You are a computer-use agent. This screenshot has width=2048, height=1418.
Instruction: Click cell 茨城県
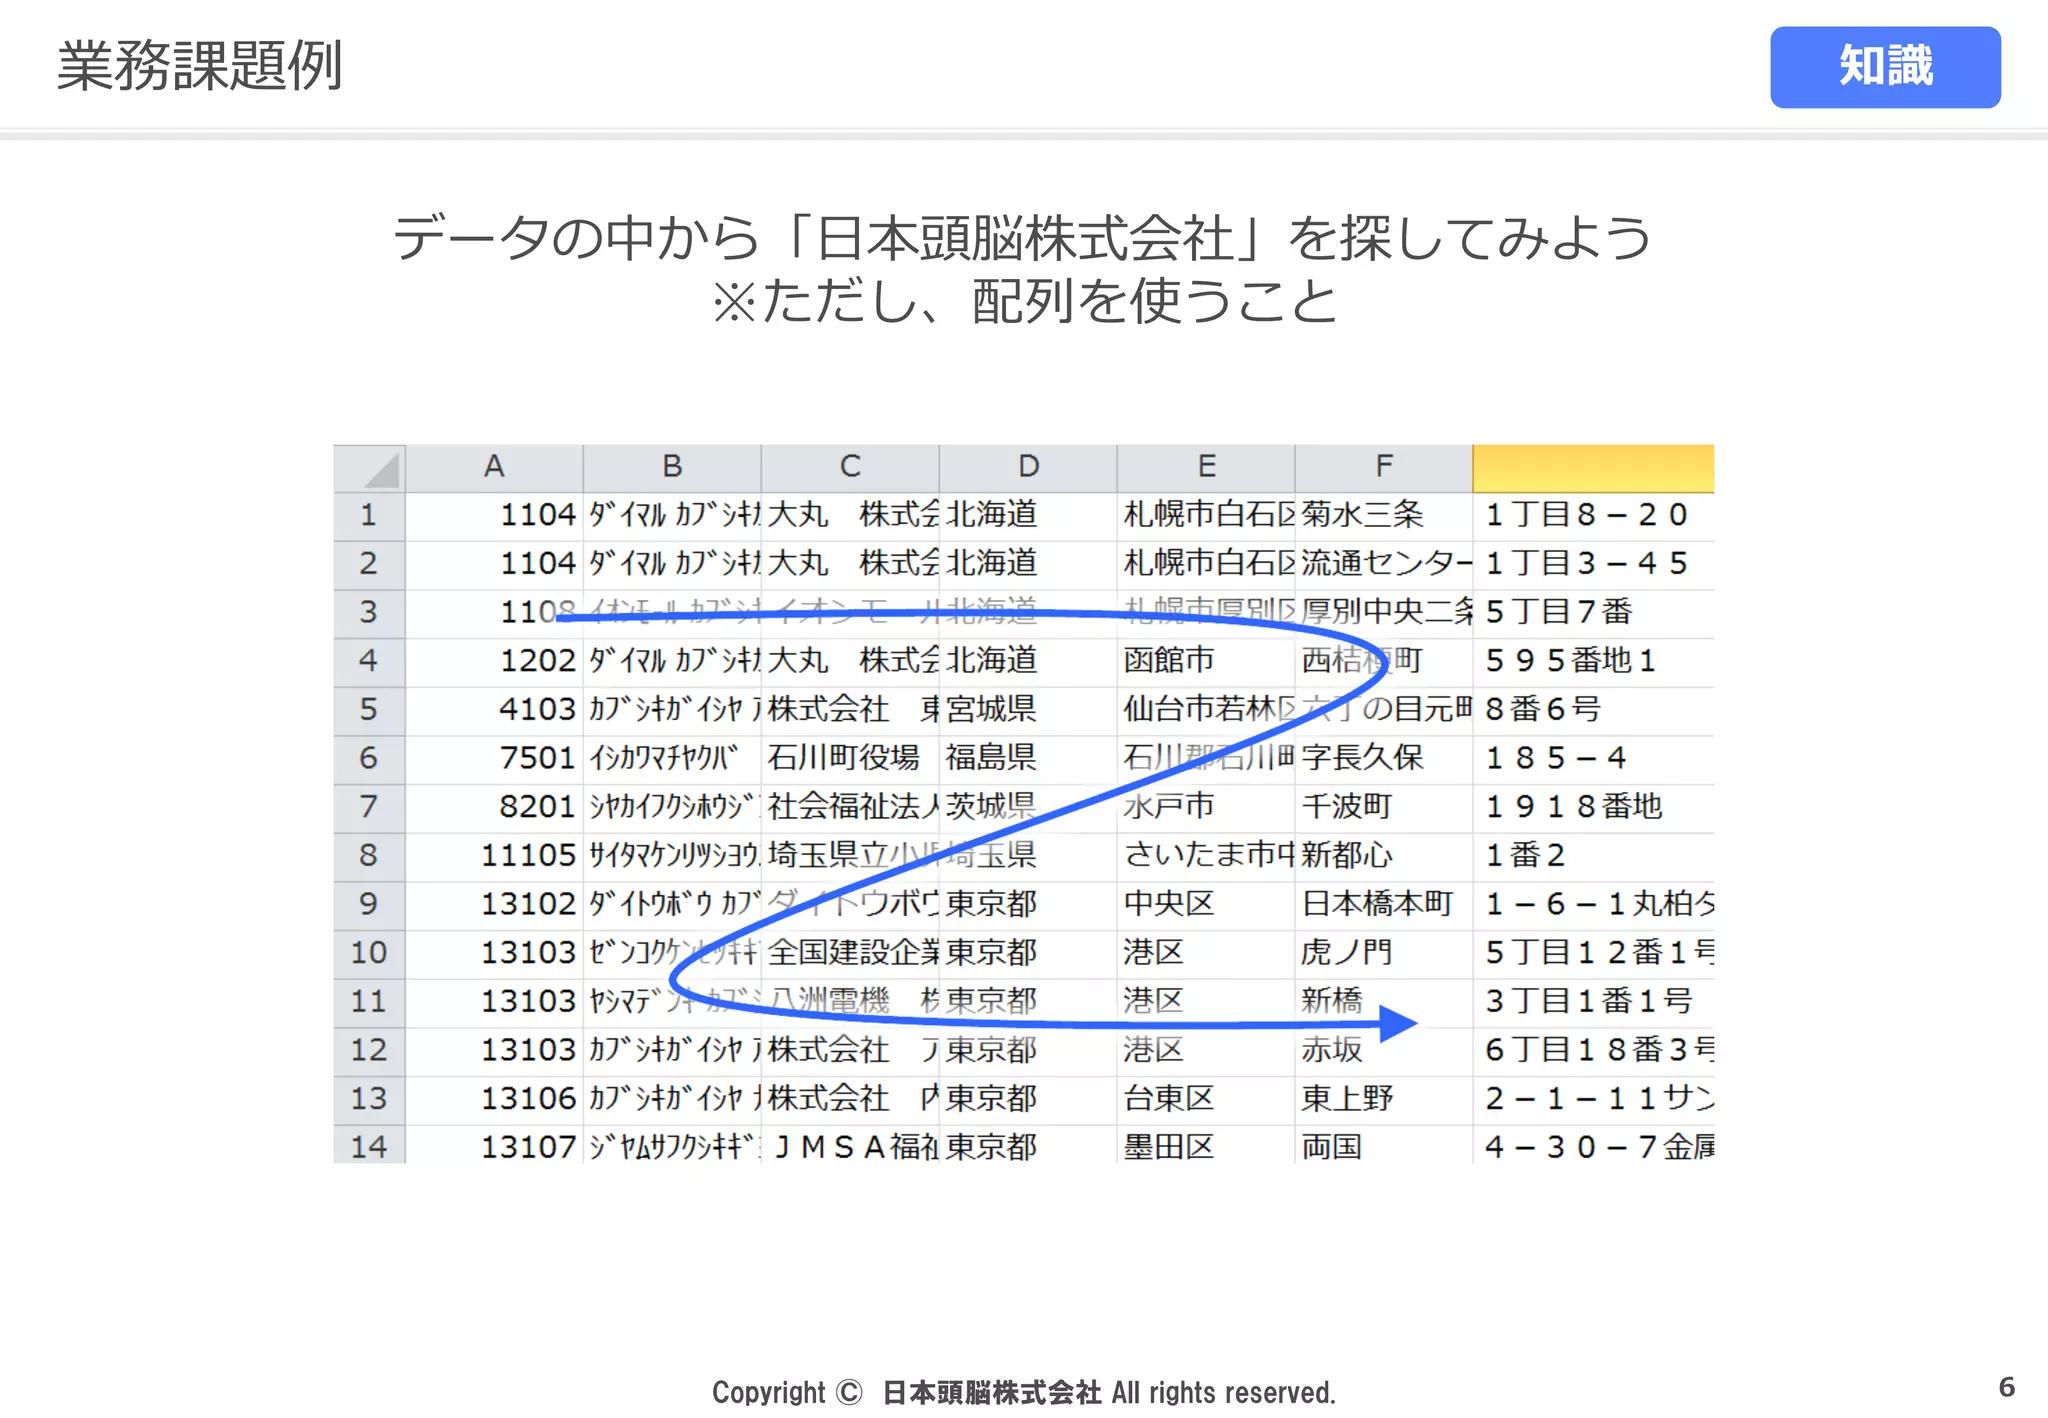click(1028, 808)
